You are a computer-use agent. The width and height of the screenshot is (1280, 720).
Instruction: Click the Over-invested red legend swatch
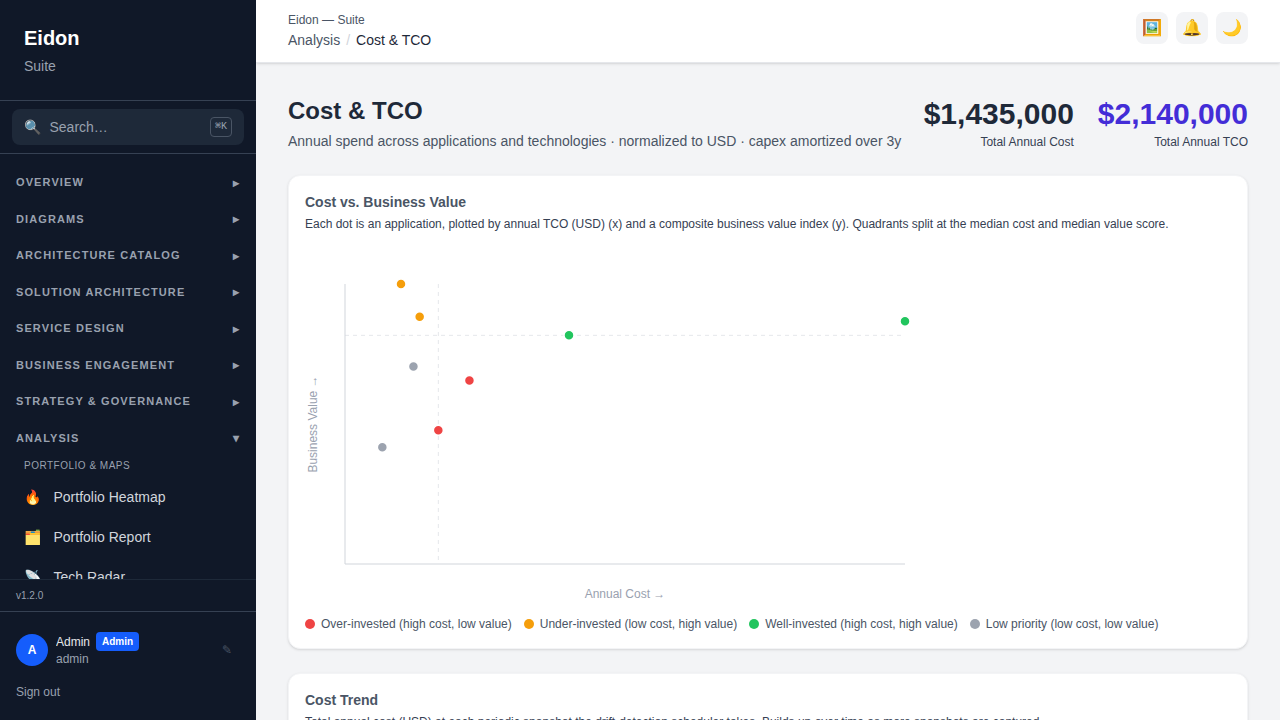(310, 624)
